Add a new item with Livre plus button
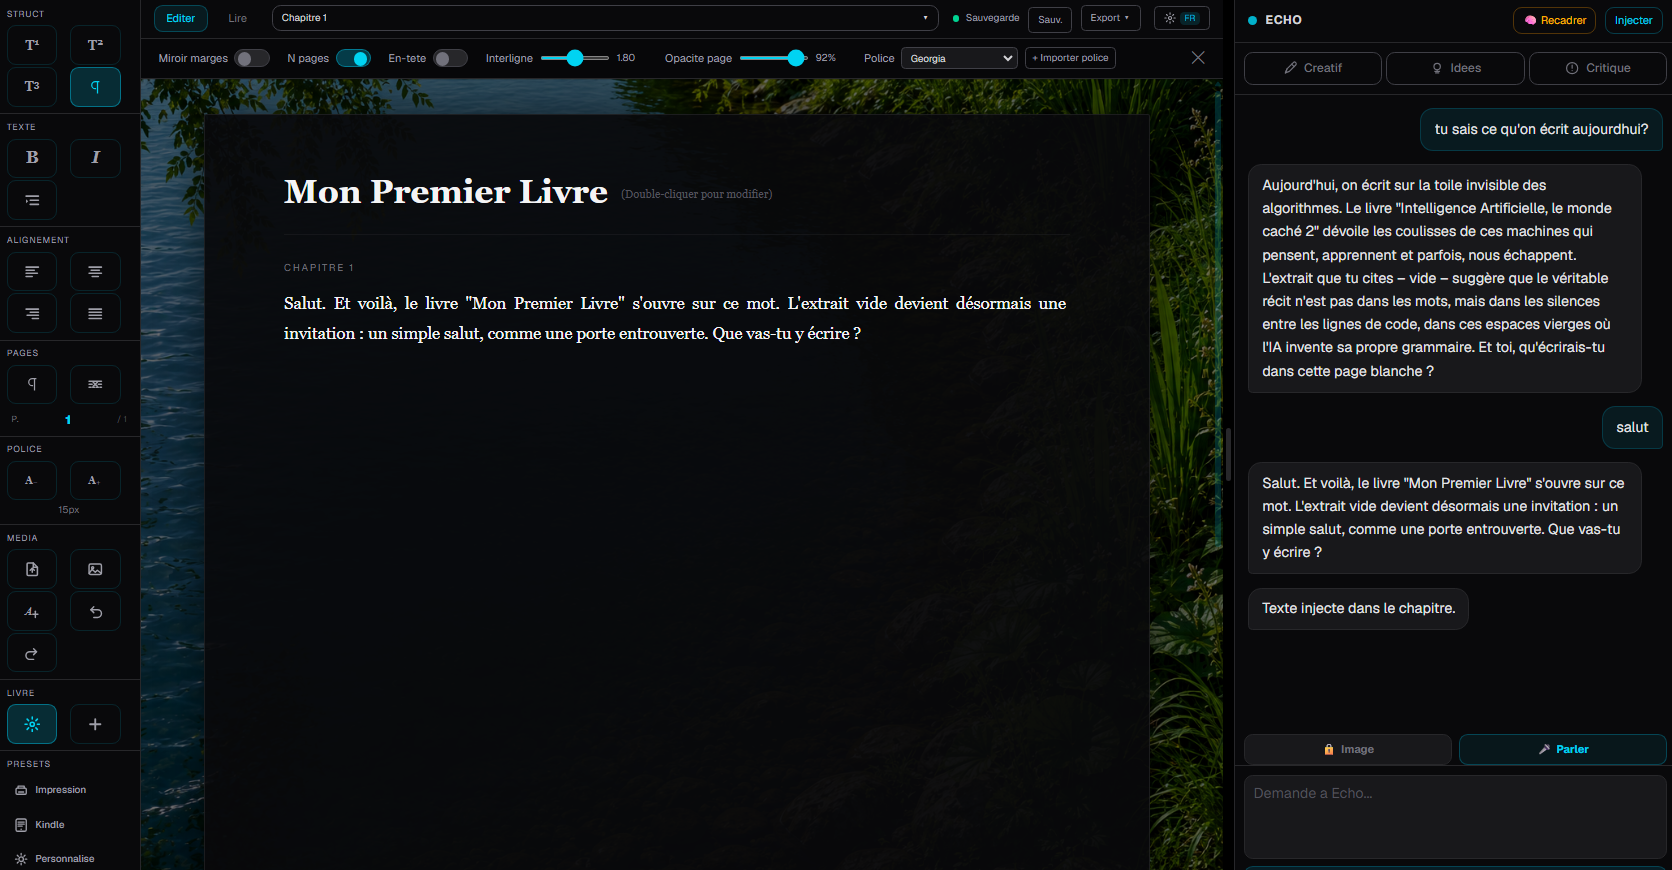Image resolution: width=1672 pixels, height=870 pixels. tap(95, 724)
